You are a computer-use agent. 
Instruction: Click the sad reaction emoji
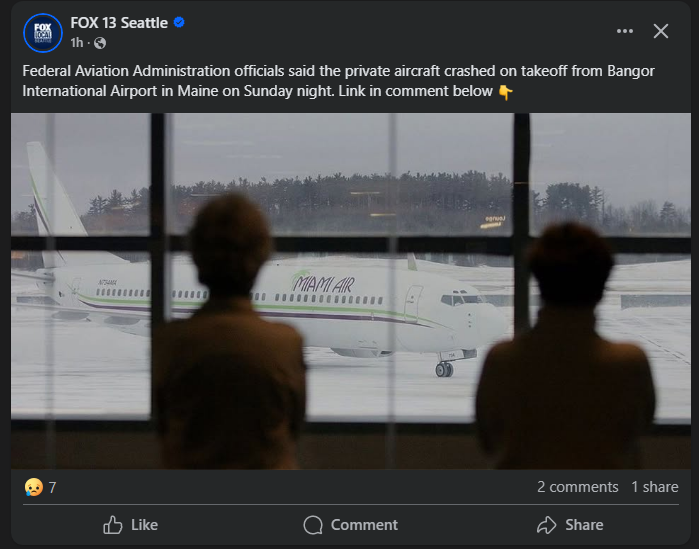pos(34,487)
